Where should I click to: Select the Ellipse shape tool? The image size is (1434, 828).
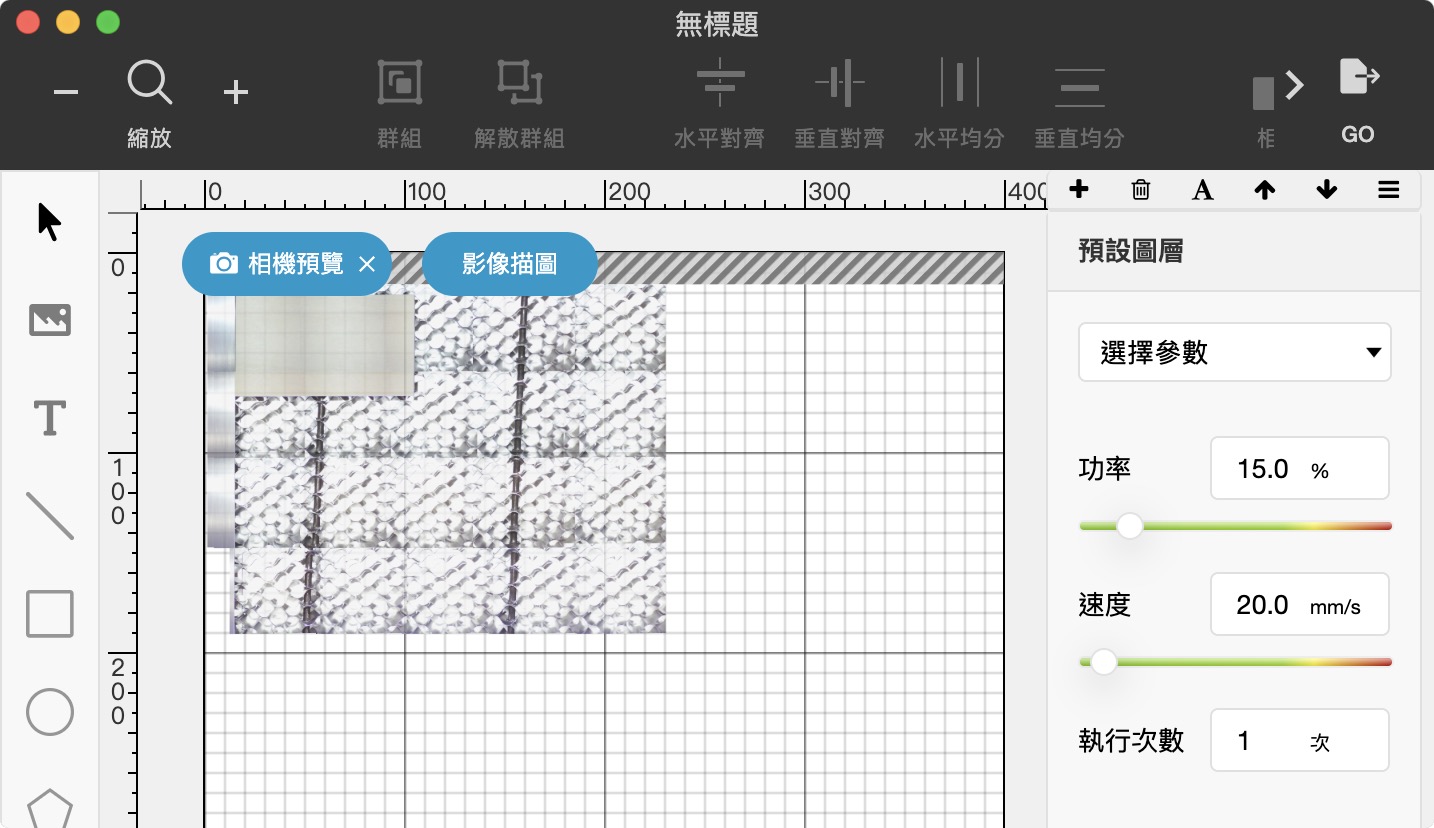pyautogui.click(x=49, y=712)
